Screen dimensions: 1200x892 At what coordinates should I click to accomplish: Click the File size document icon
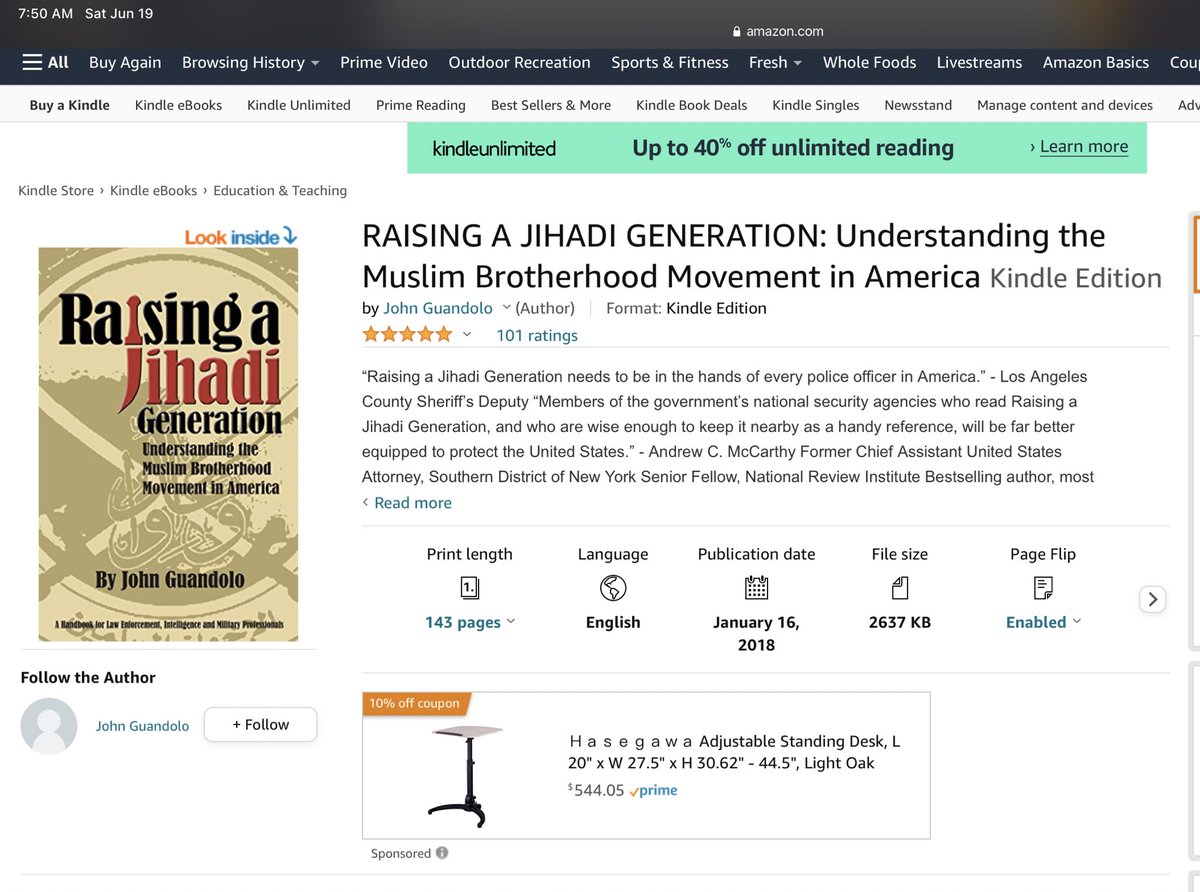tap(899, 587)
